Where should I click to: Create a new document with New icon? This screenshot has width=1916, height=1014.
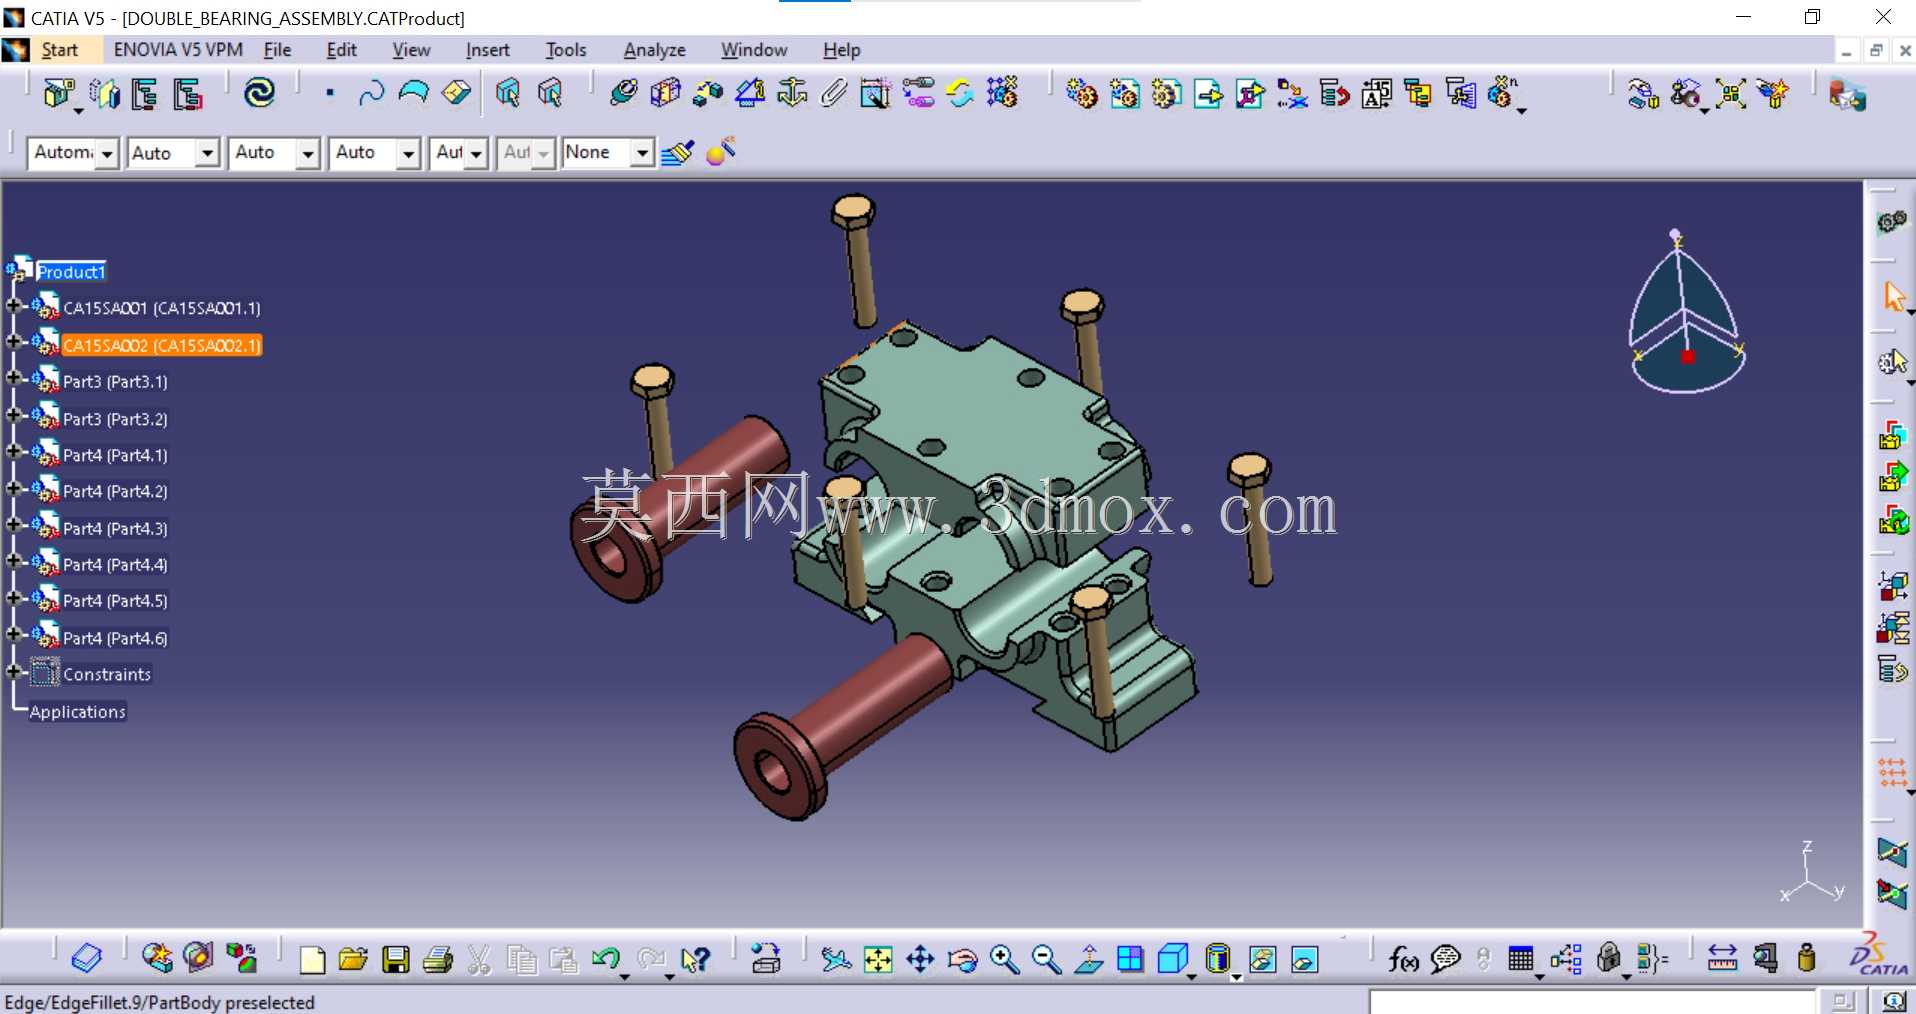click(312, 960)
